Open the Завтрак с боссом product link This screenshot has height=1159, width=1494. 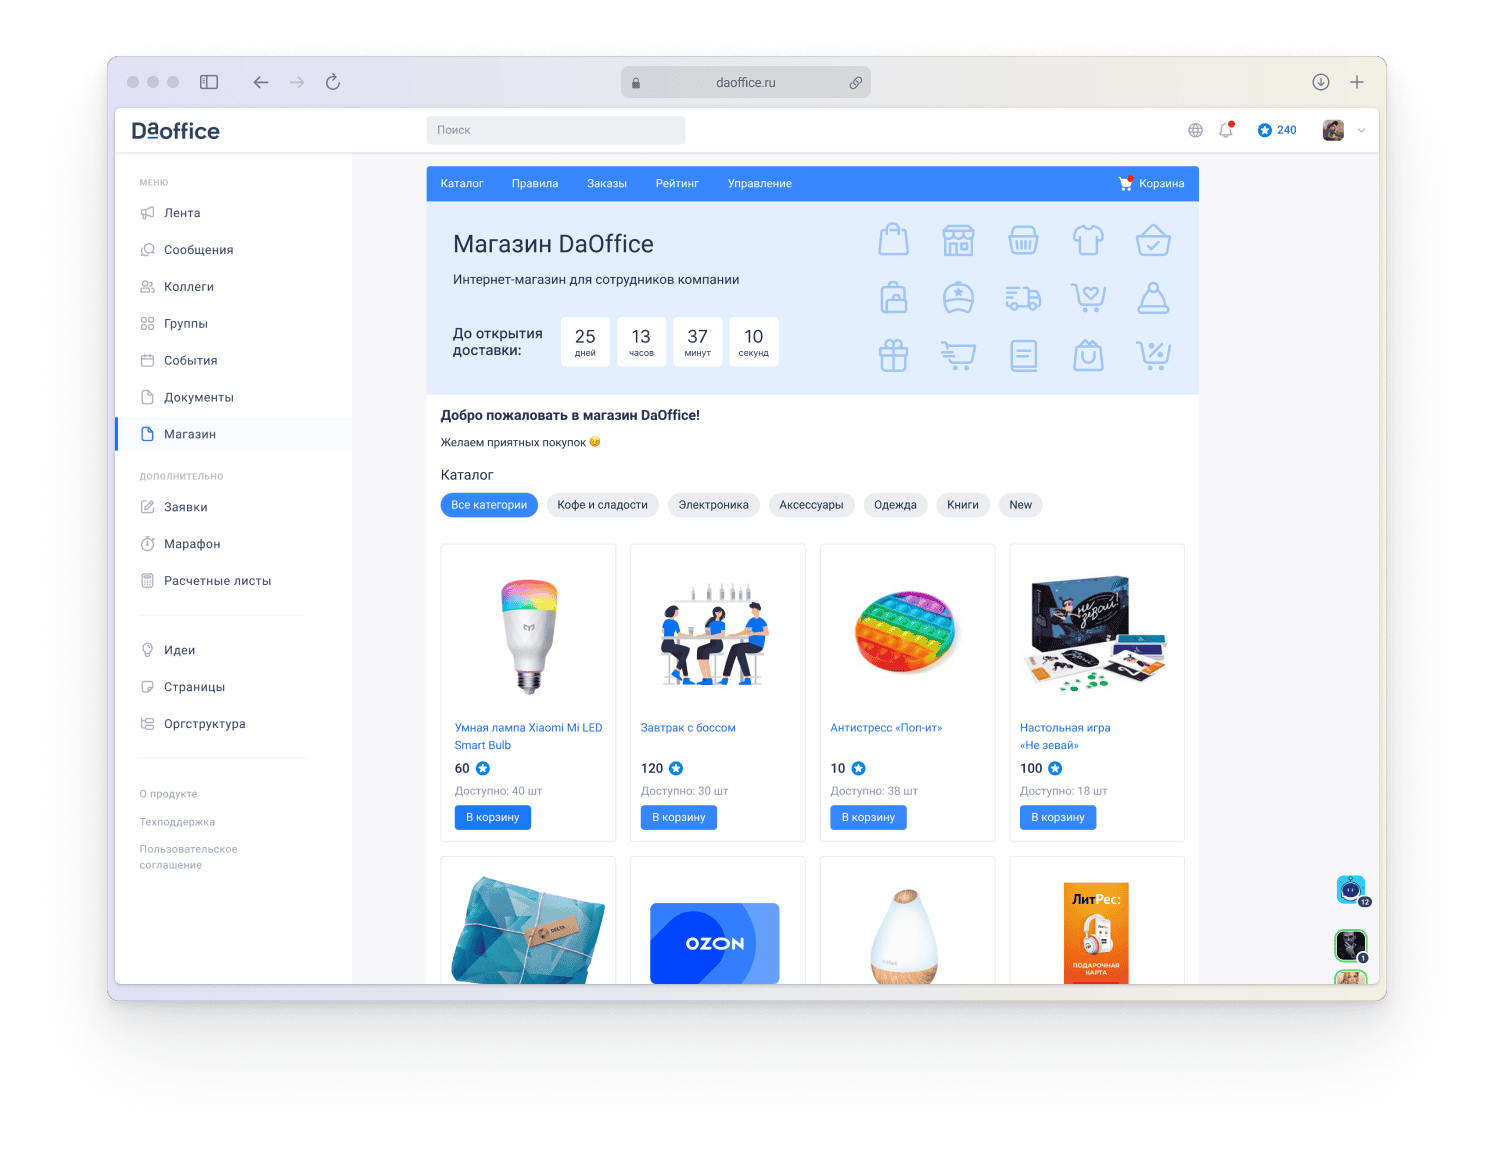688,728
